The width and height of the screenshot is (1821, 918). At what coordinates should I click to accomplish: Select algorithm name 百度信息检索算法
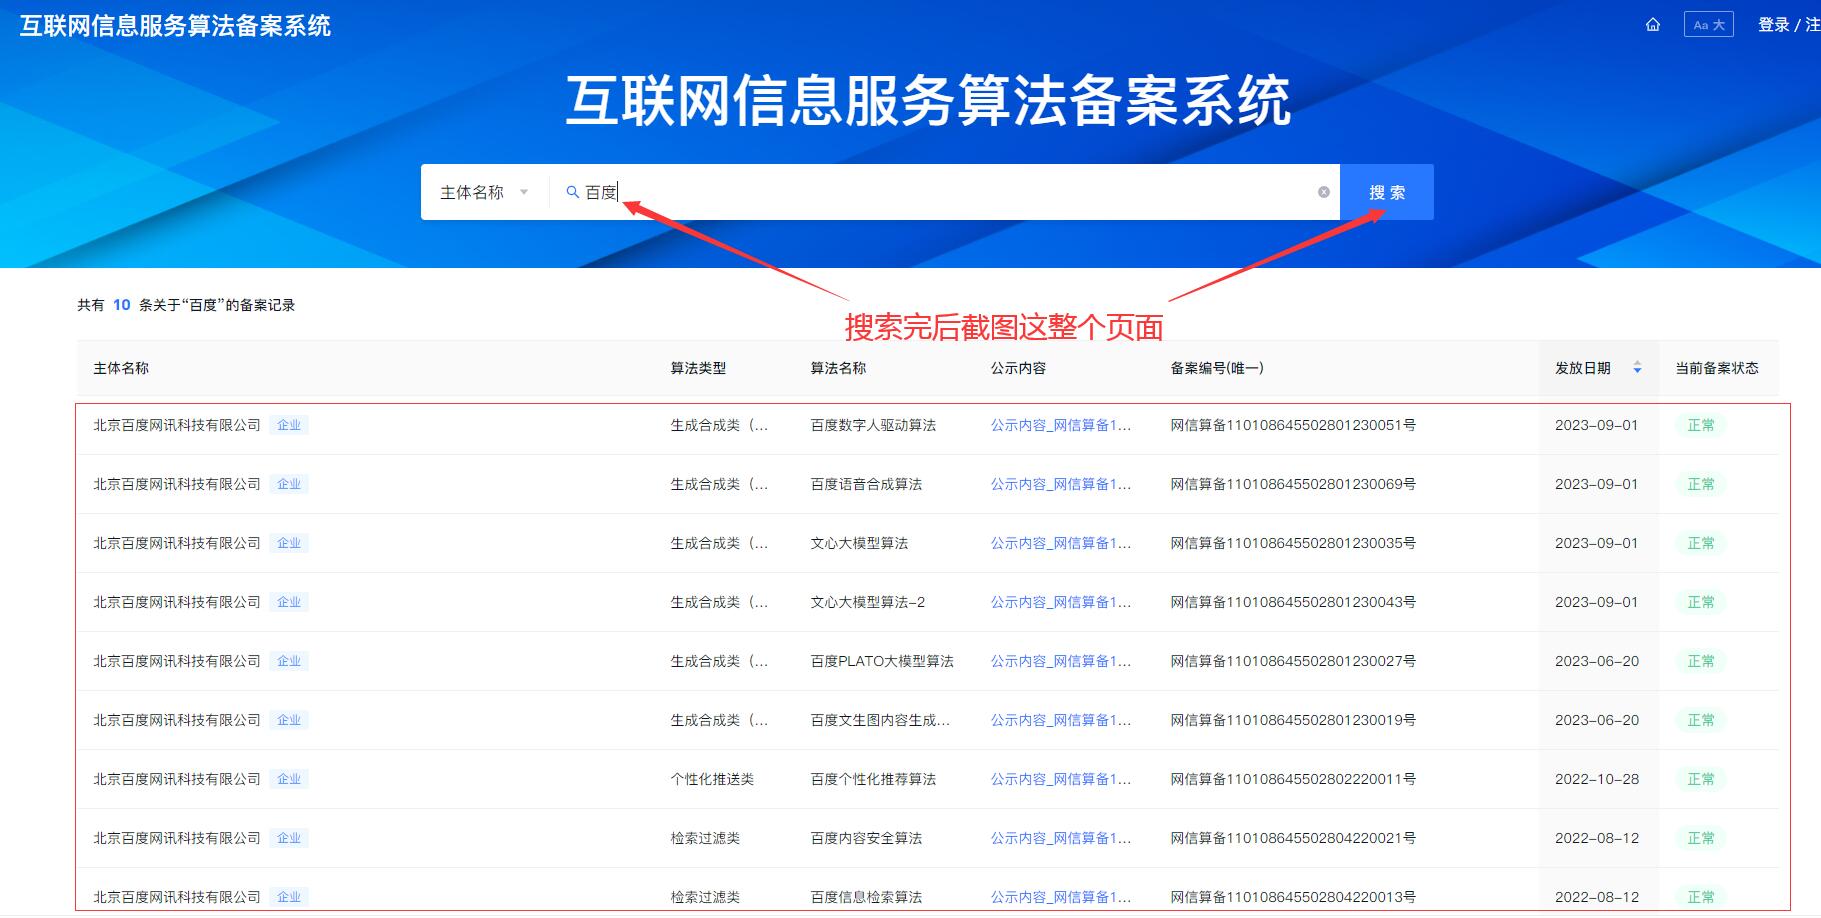coord(866,897)
